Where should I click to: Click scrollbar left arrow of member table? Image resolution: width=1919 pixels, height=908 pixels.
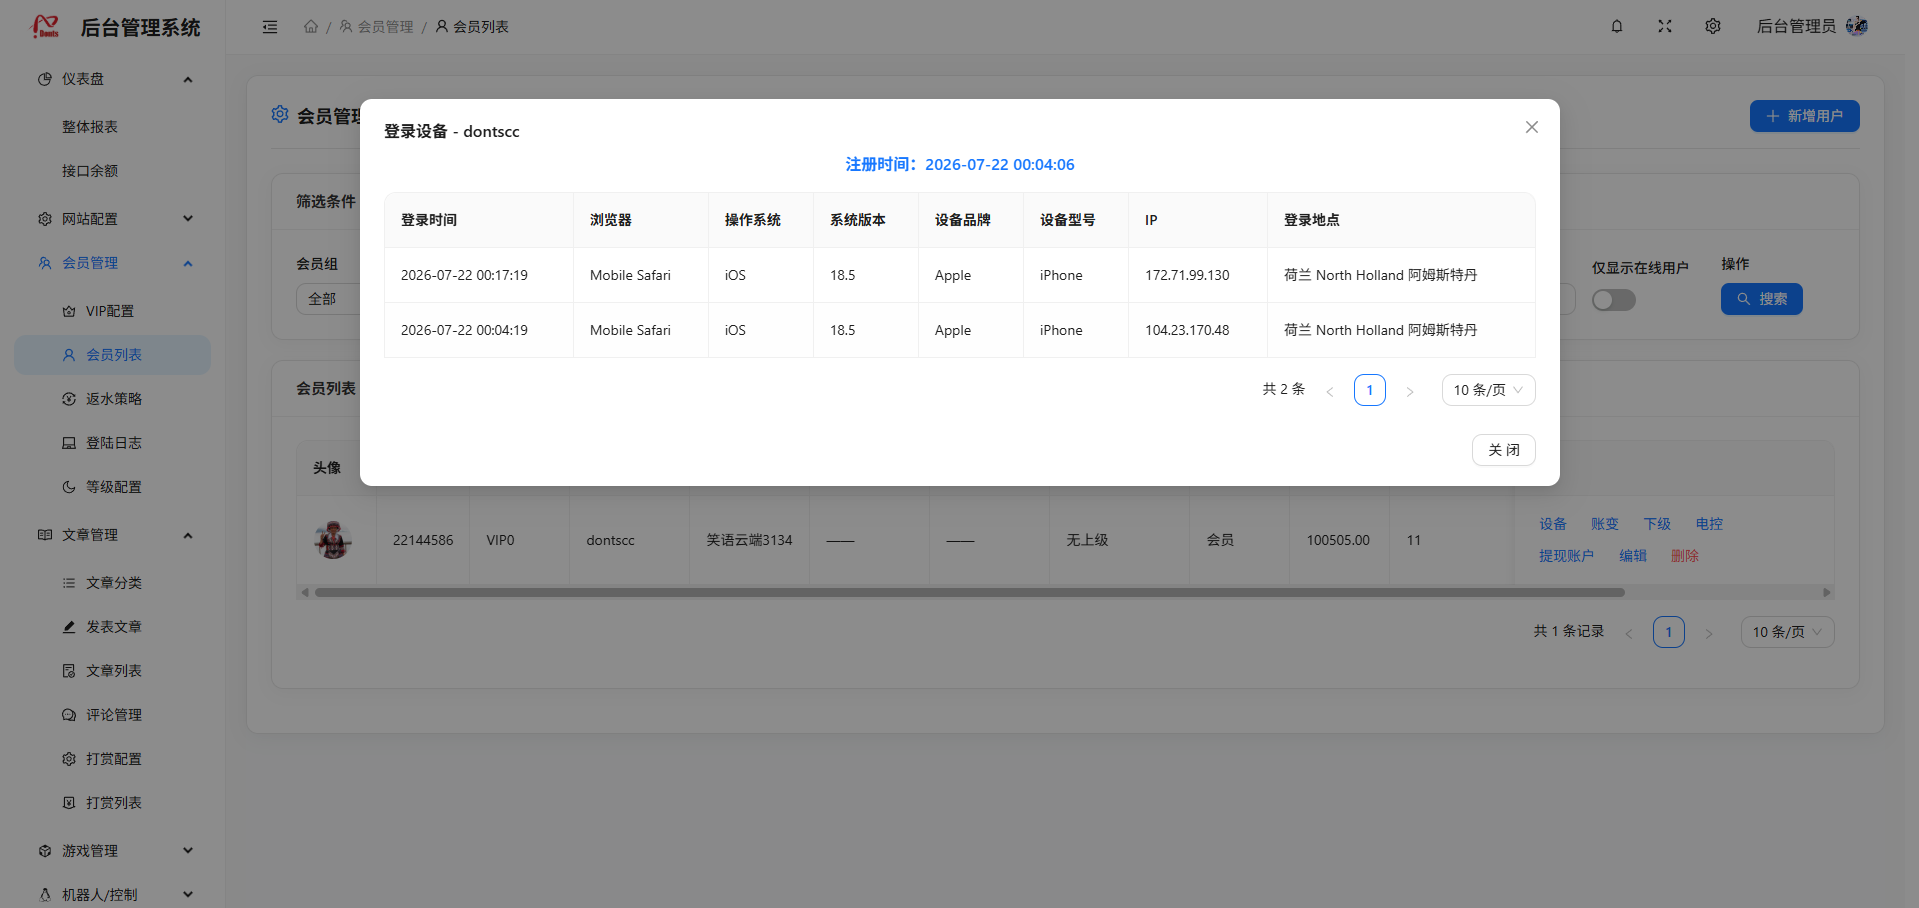(x=305, y=593)
